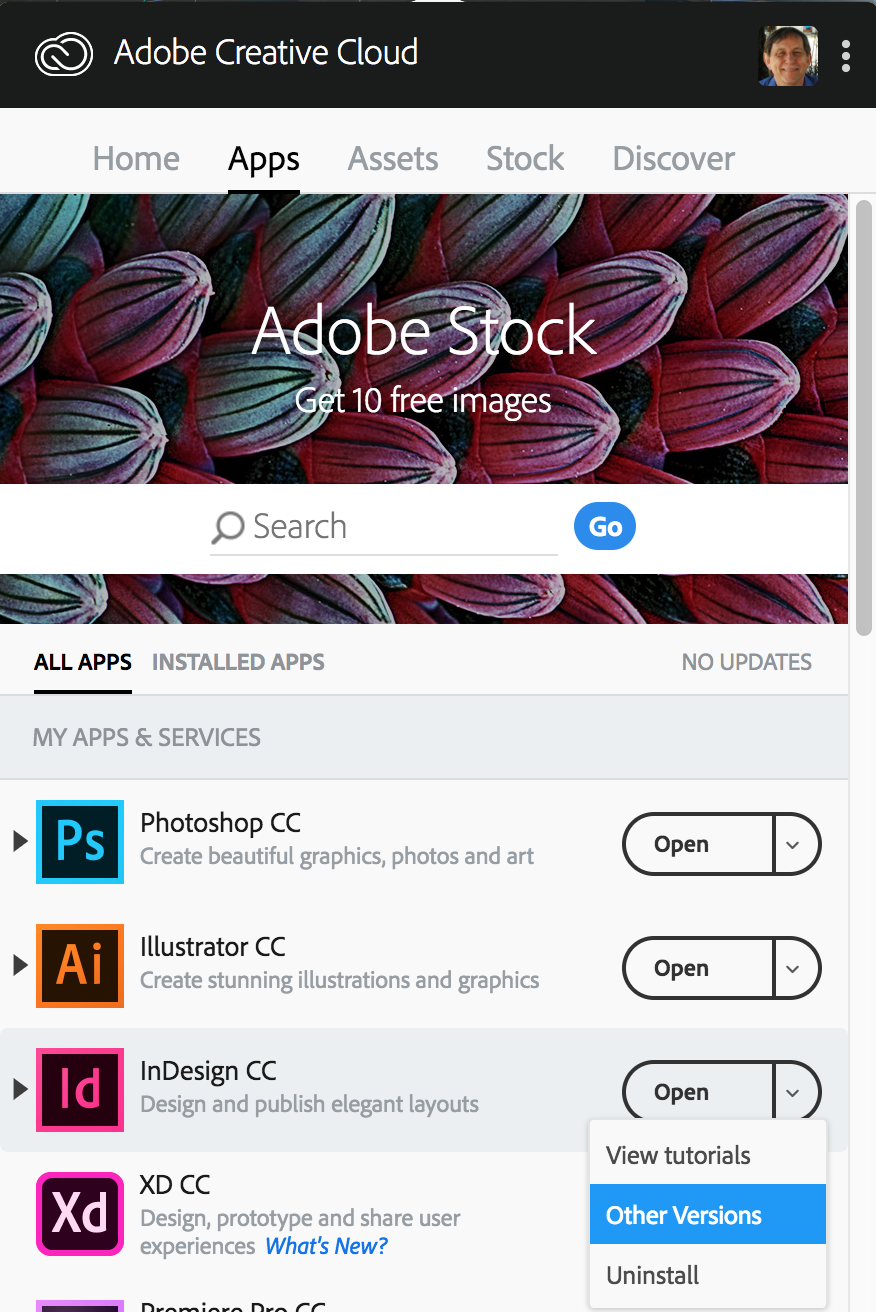876x1312 pixels.
Task: Follow the What's New? link for XD
Action: [326, 1246]
